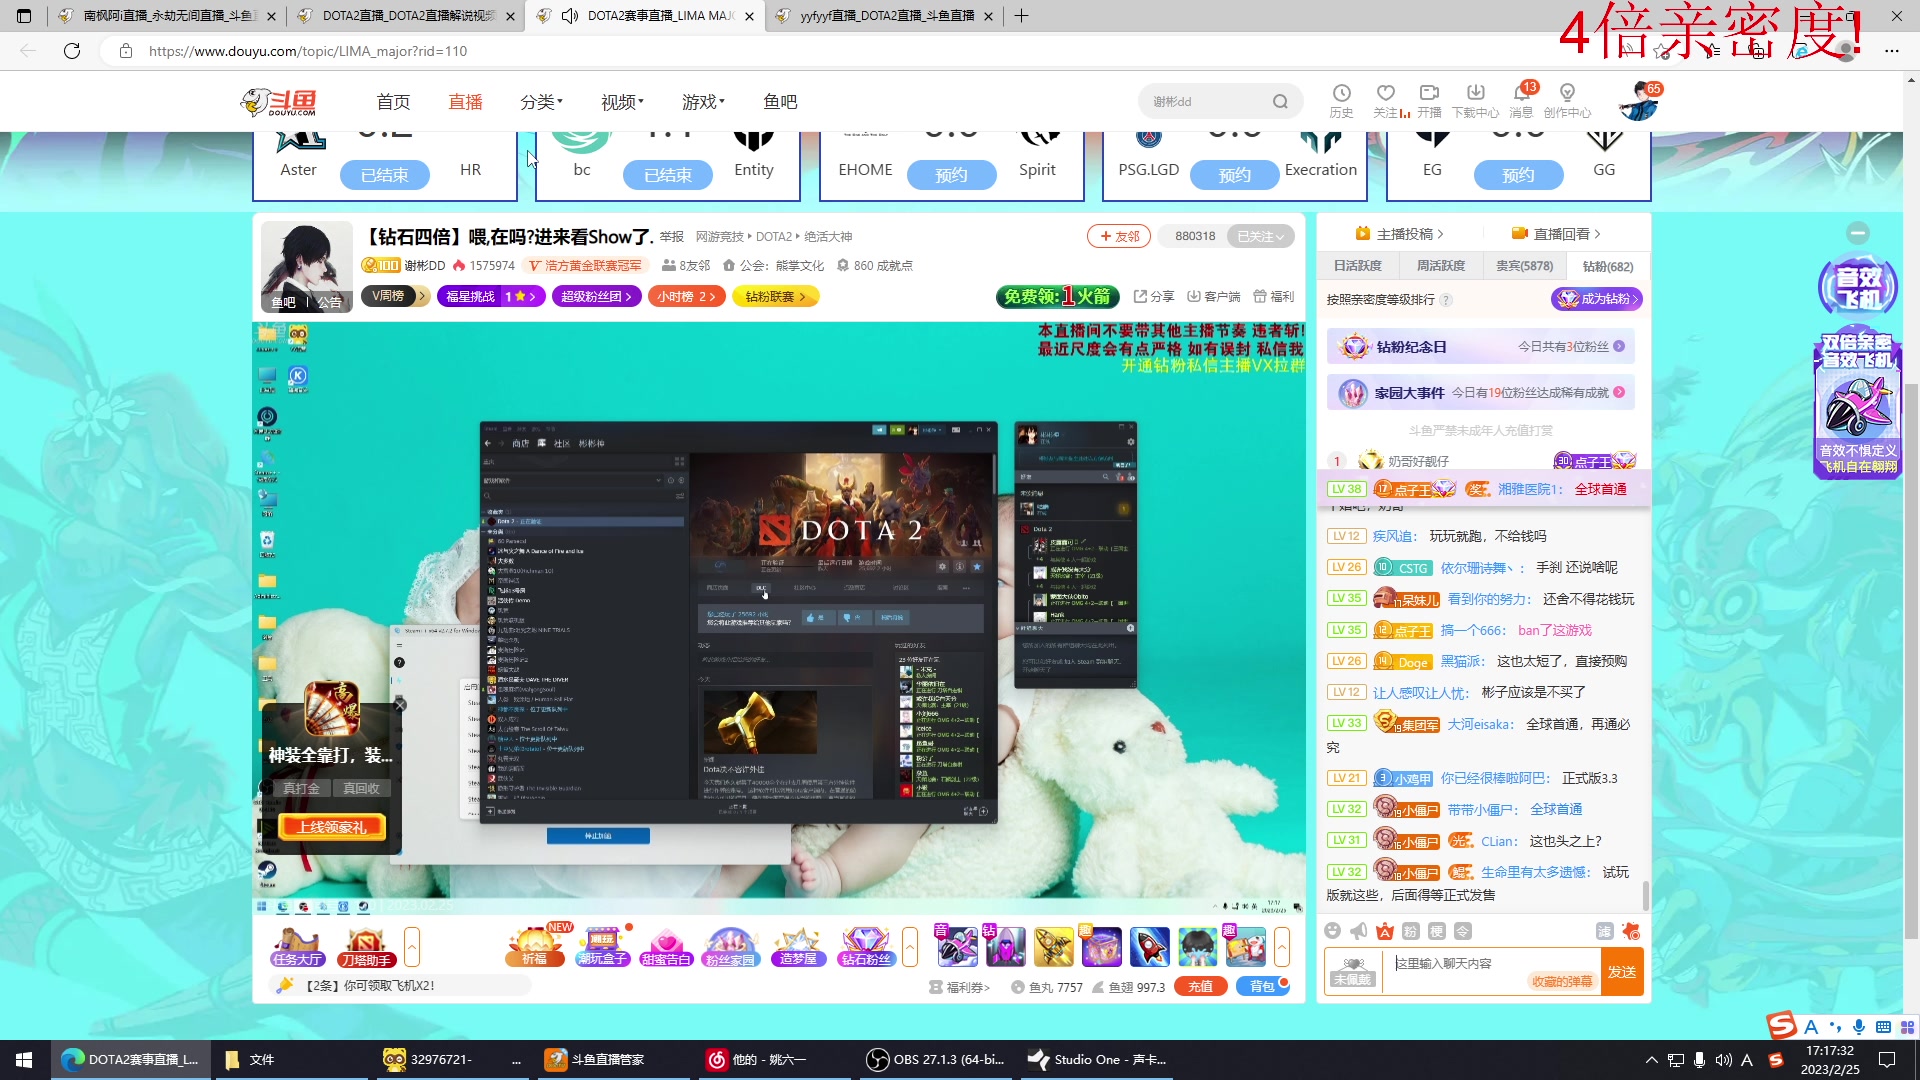Expand the activity icons after 刀塔助手
The image size is (1920, 1080).
click(412, 946)
